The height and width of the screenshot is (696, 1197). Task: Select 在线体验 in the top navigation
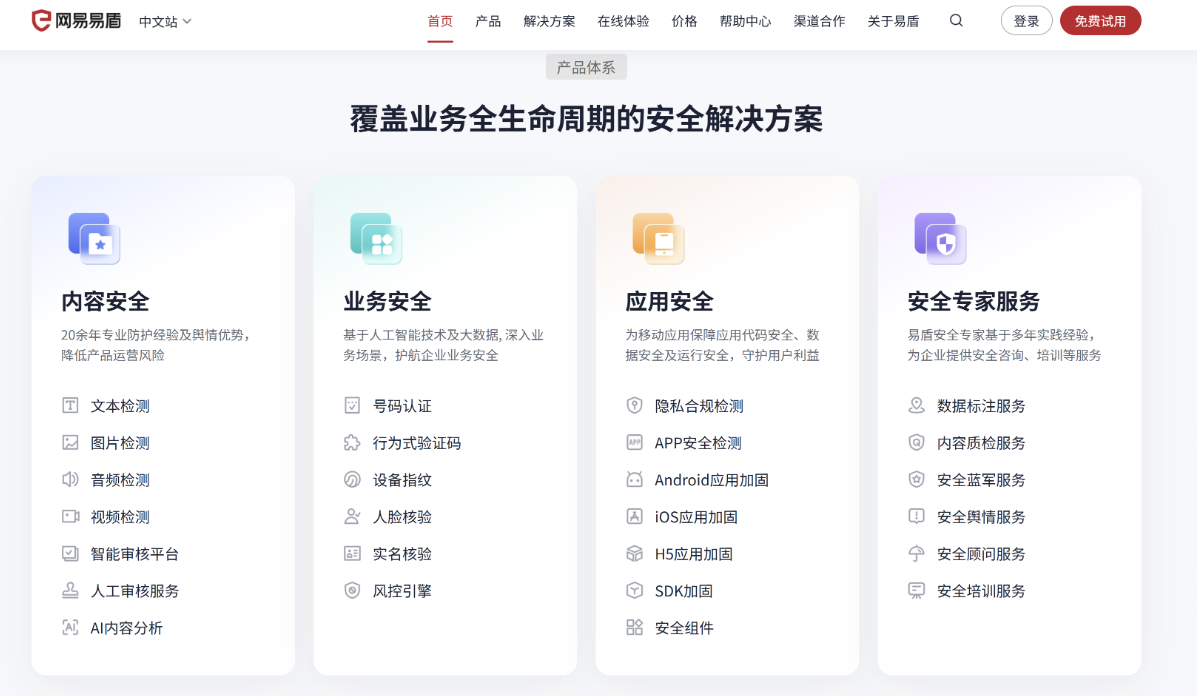click(623, 19)
